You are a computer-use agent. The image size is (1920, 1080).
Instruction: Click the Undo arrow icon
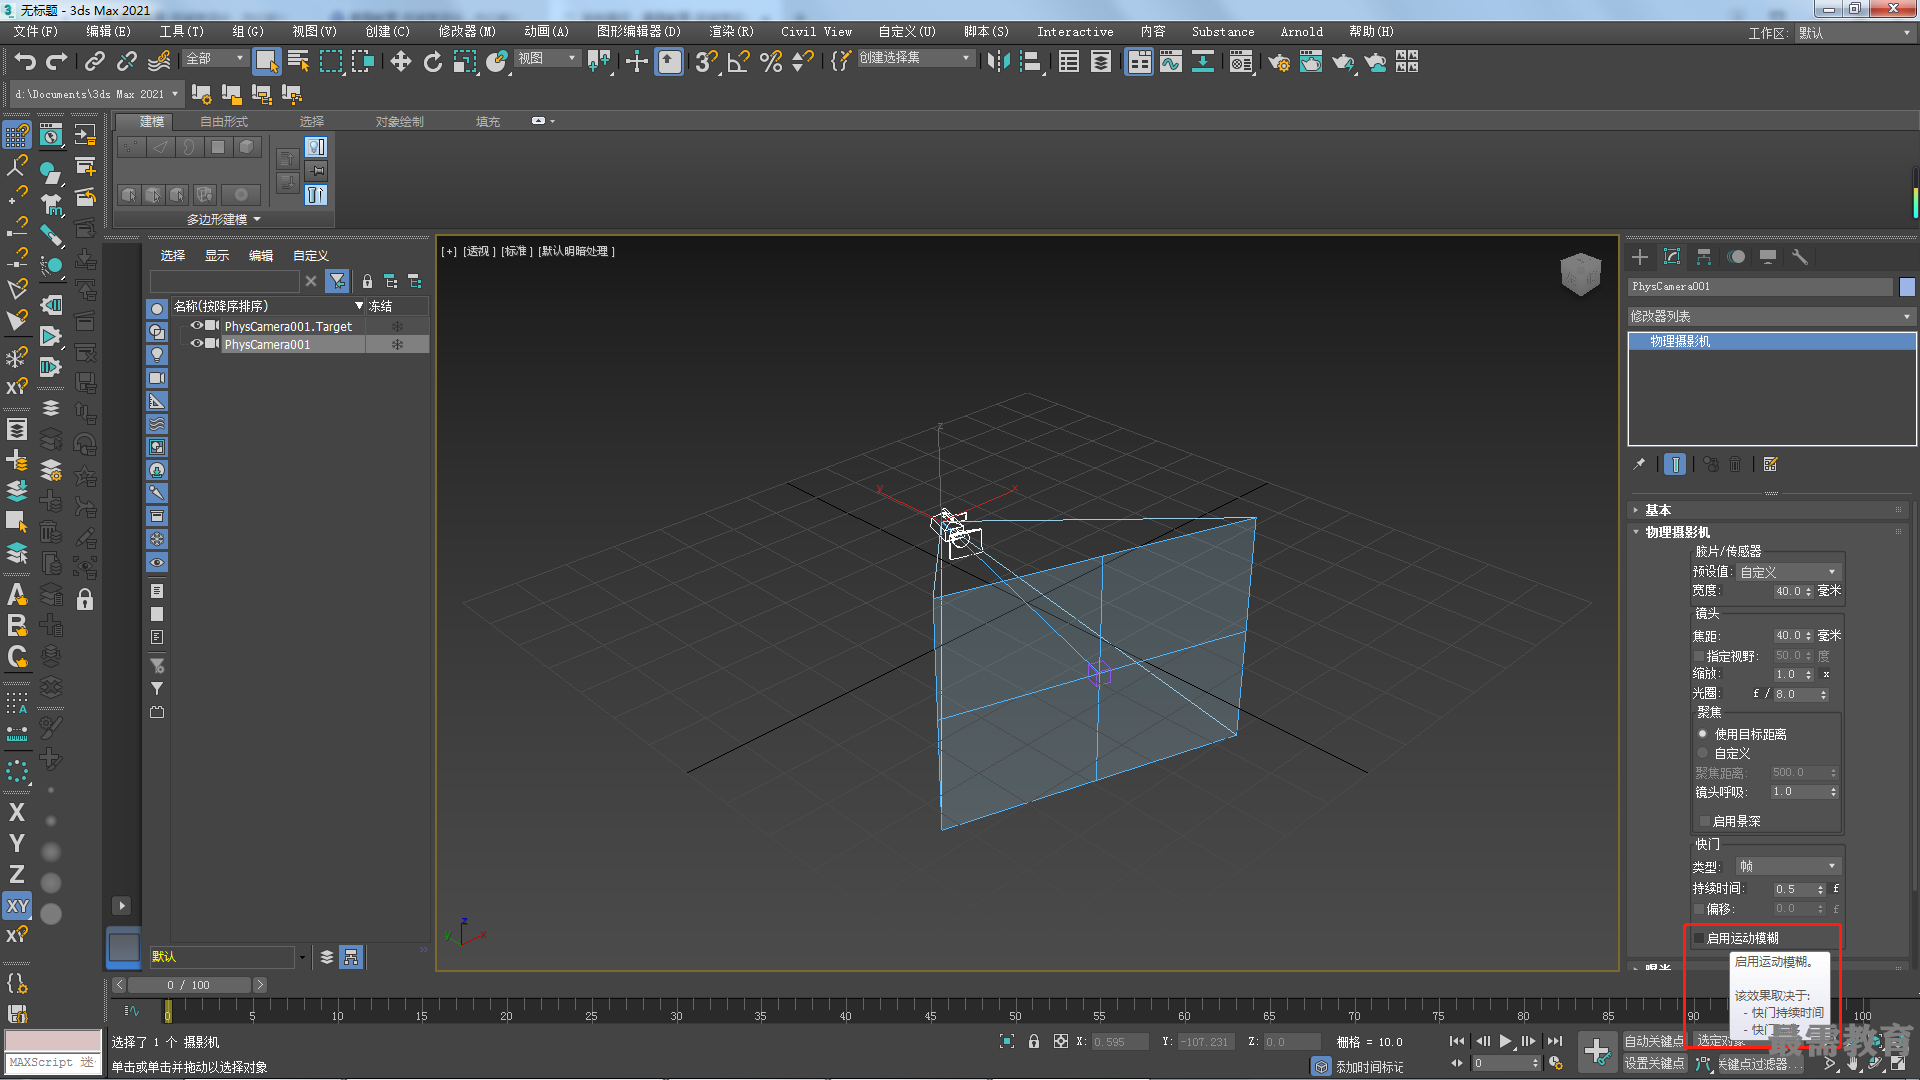coord(25,62)
